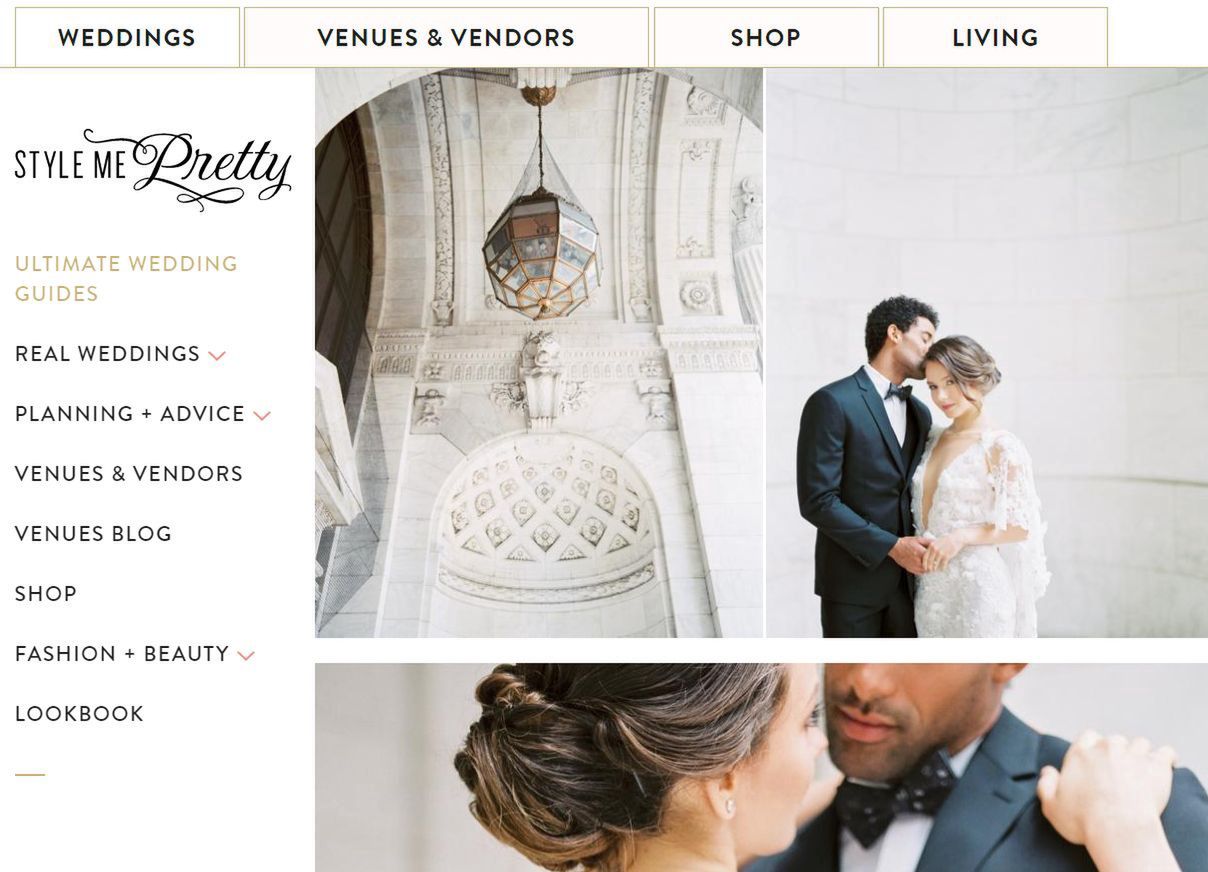This screenshot has width=1208, height=872.
Task: Open the Lookbook link
Action: [79, 714]
